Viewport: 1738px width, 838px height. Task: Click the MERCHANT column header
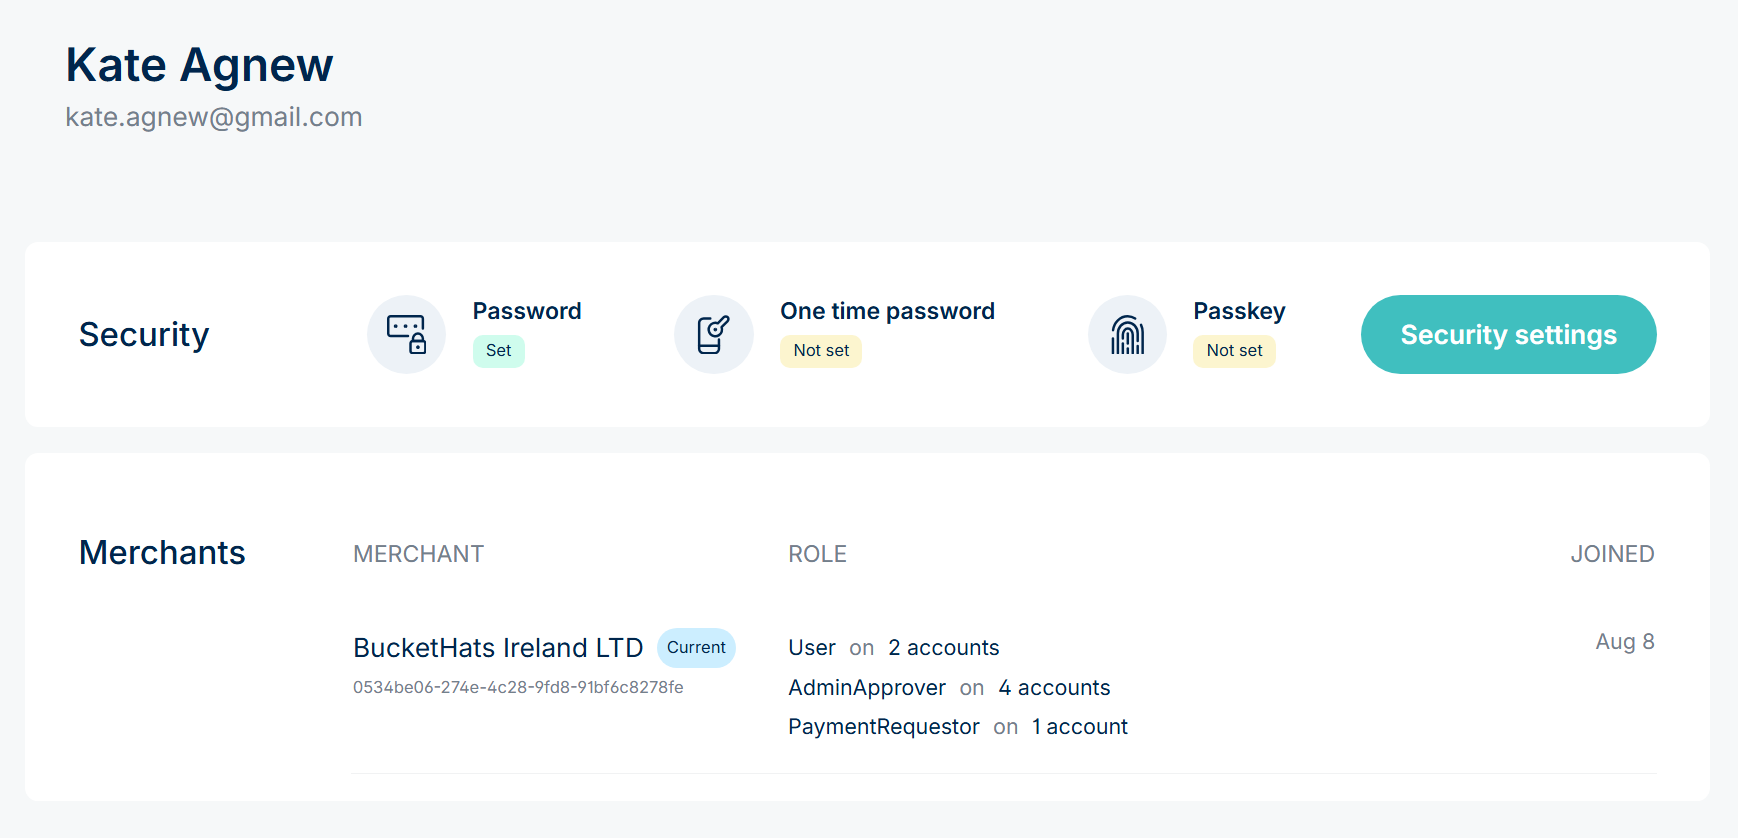point(418,554)
